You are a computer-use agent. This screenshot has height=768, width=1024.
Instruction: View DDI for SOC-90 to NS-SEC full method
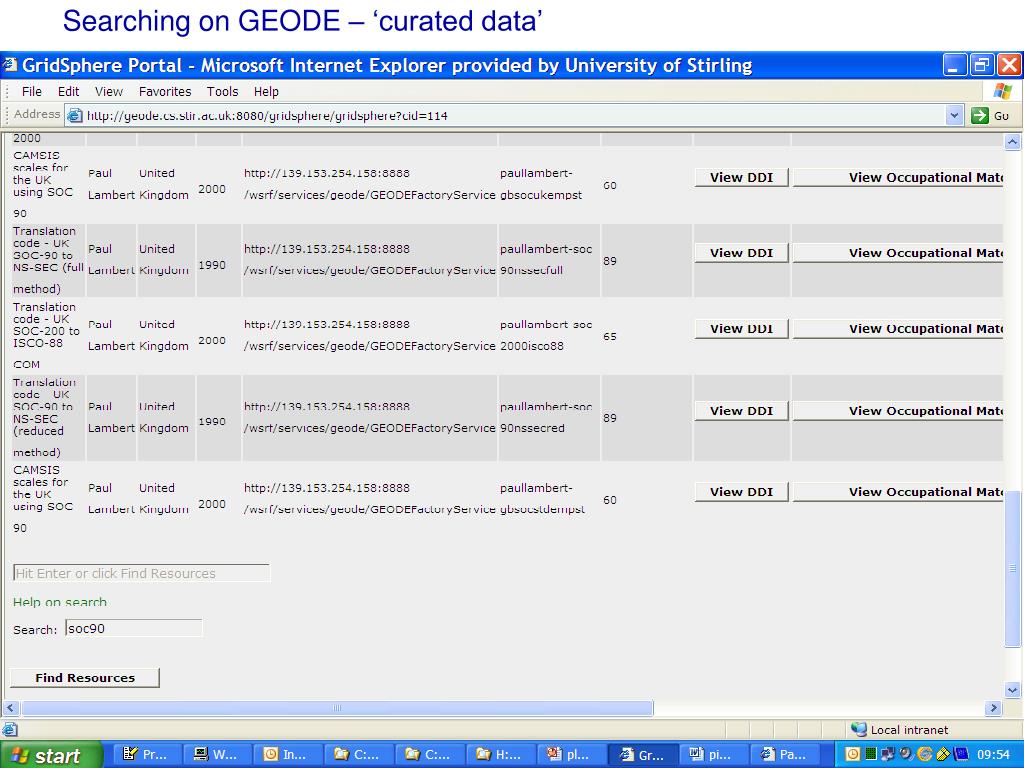point(741,253)
